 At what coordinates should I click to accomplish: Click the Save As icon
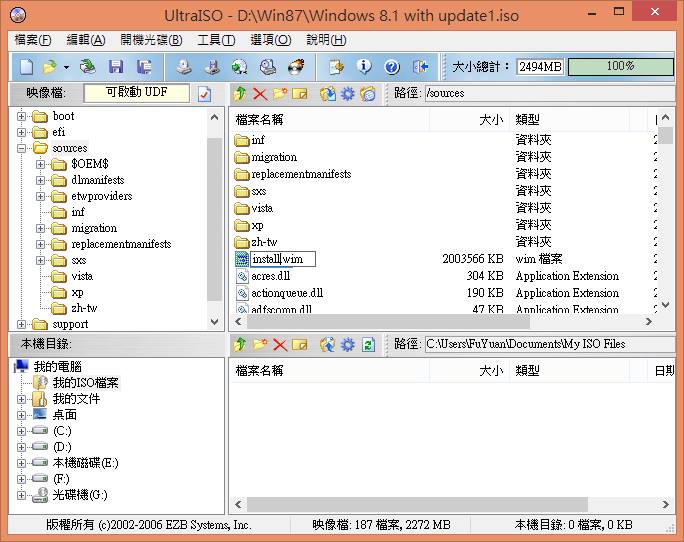click(x=144, y=67)
